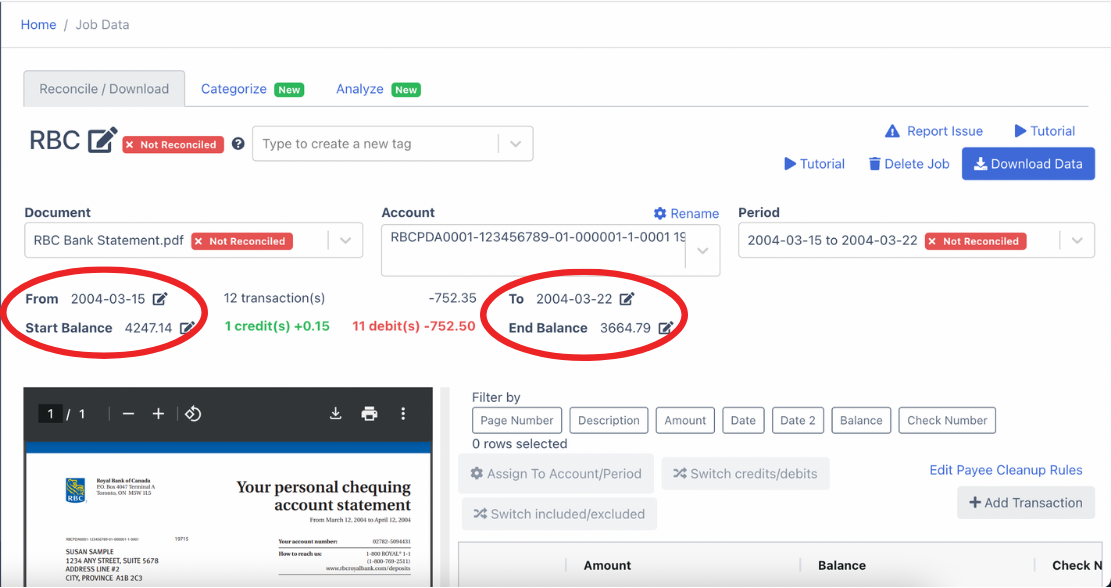Zoom out the PDF viewer
Screen dimensions: 1111x588
(x=128, y=414)
